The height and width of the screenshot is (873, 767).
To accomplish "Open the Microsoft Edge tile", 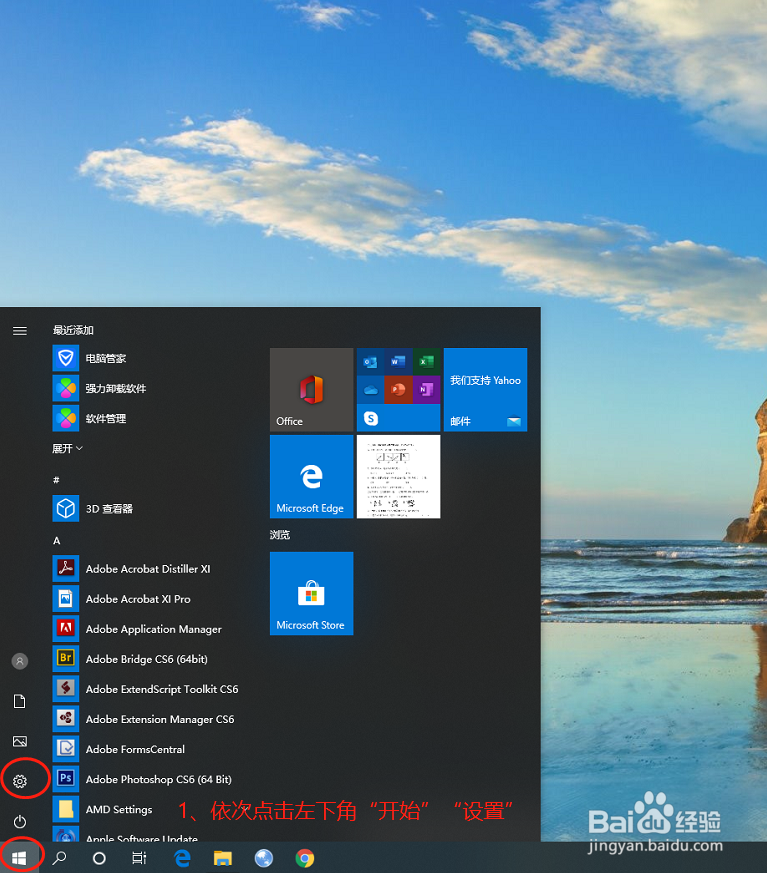I will (312, 477).
